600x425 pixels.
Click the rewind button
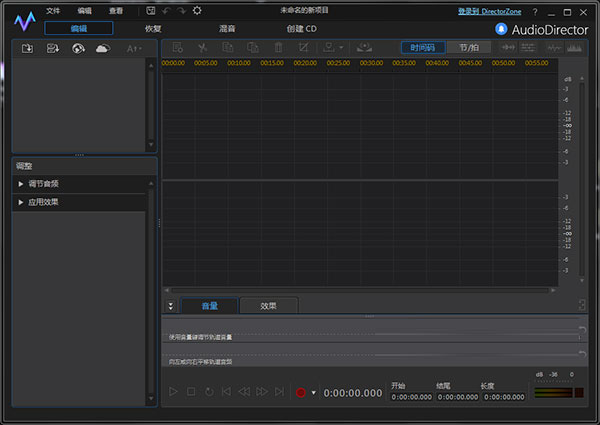[x=244, y=392]
